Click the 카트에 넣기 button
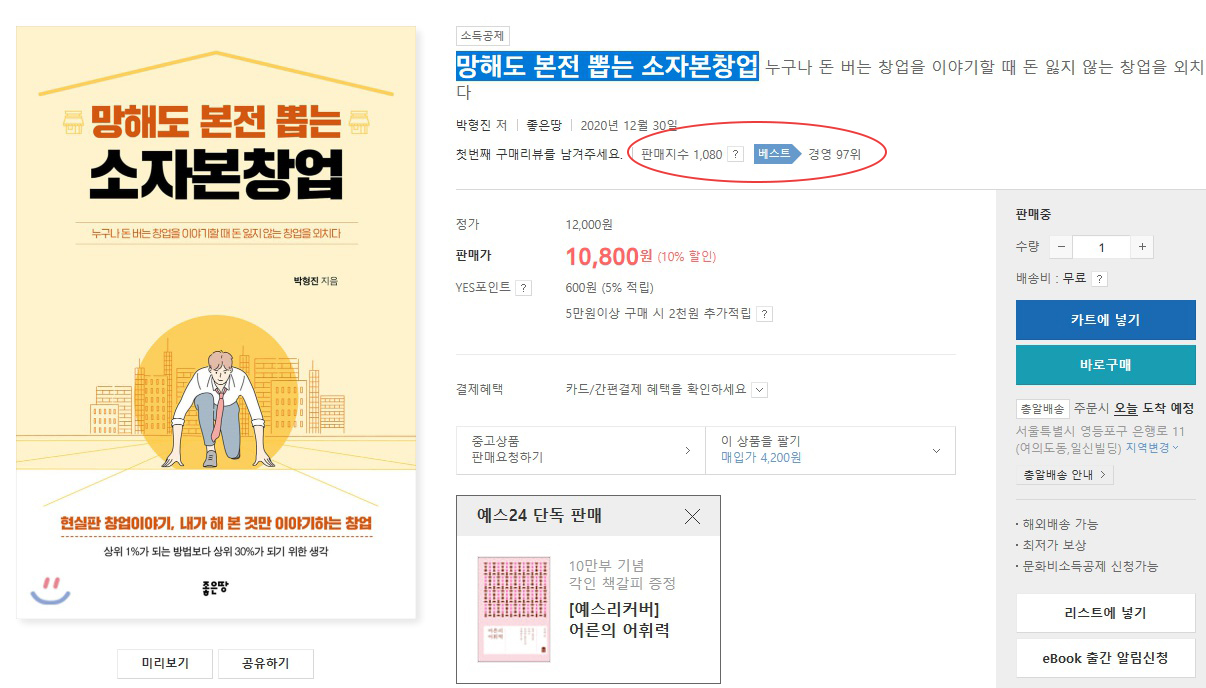Screen dimensions: 1206x688 tap(1105, 320)
